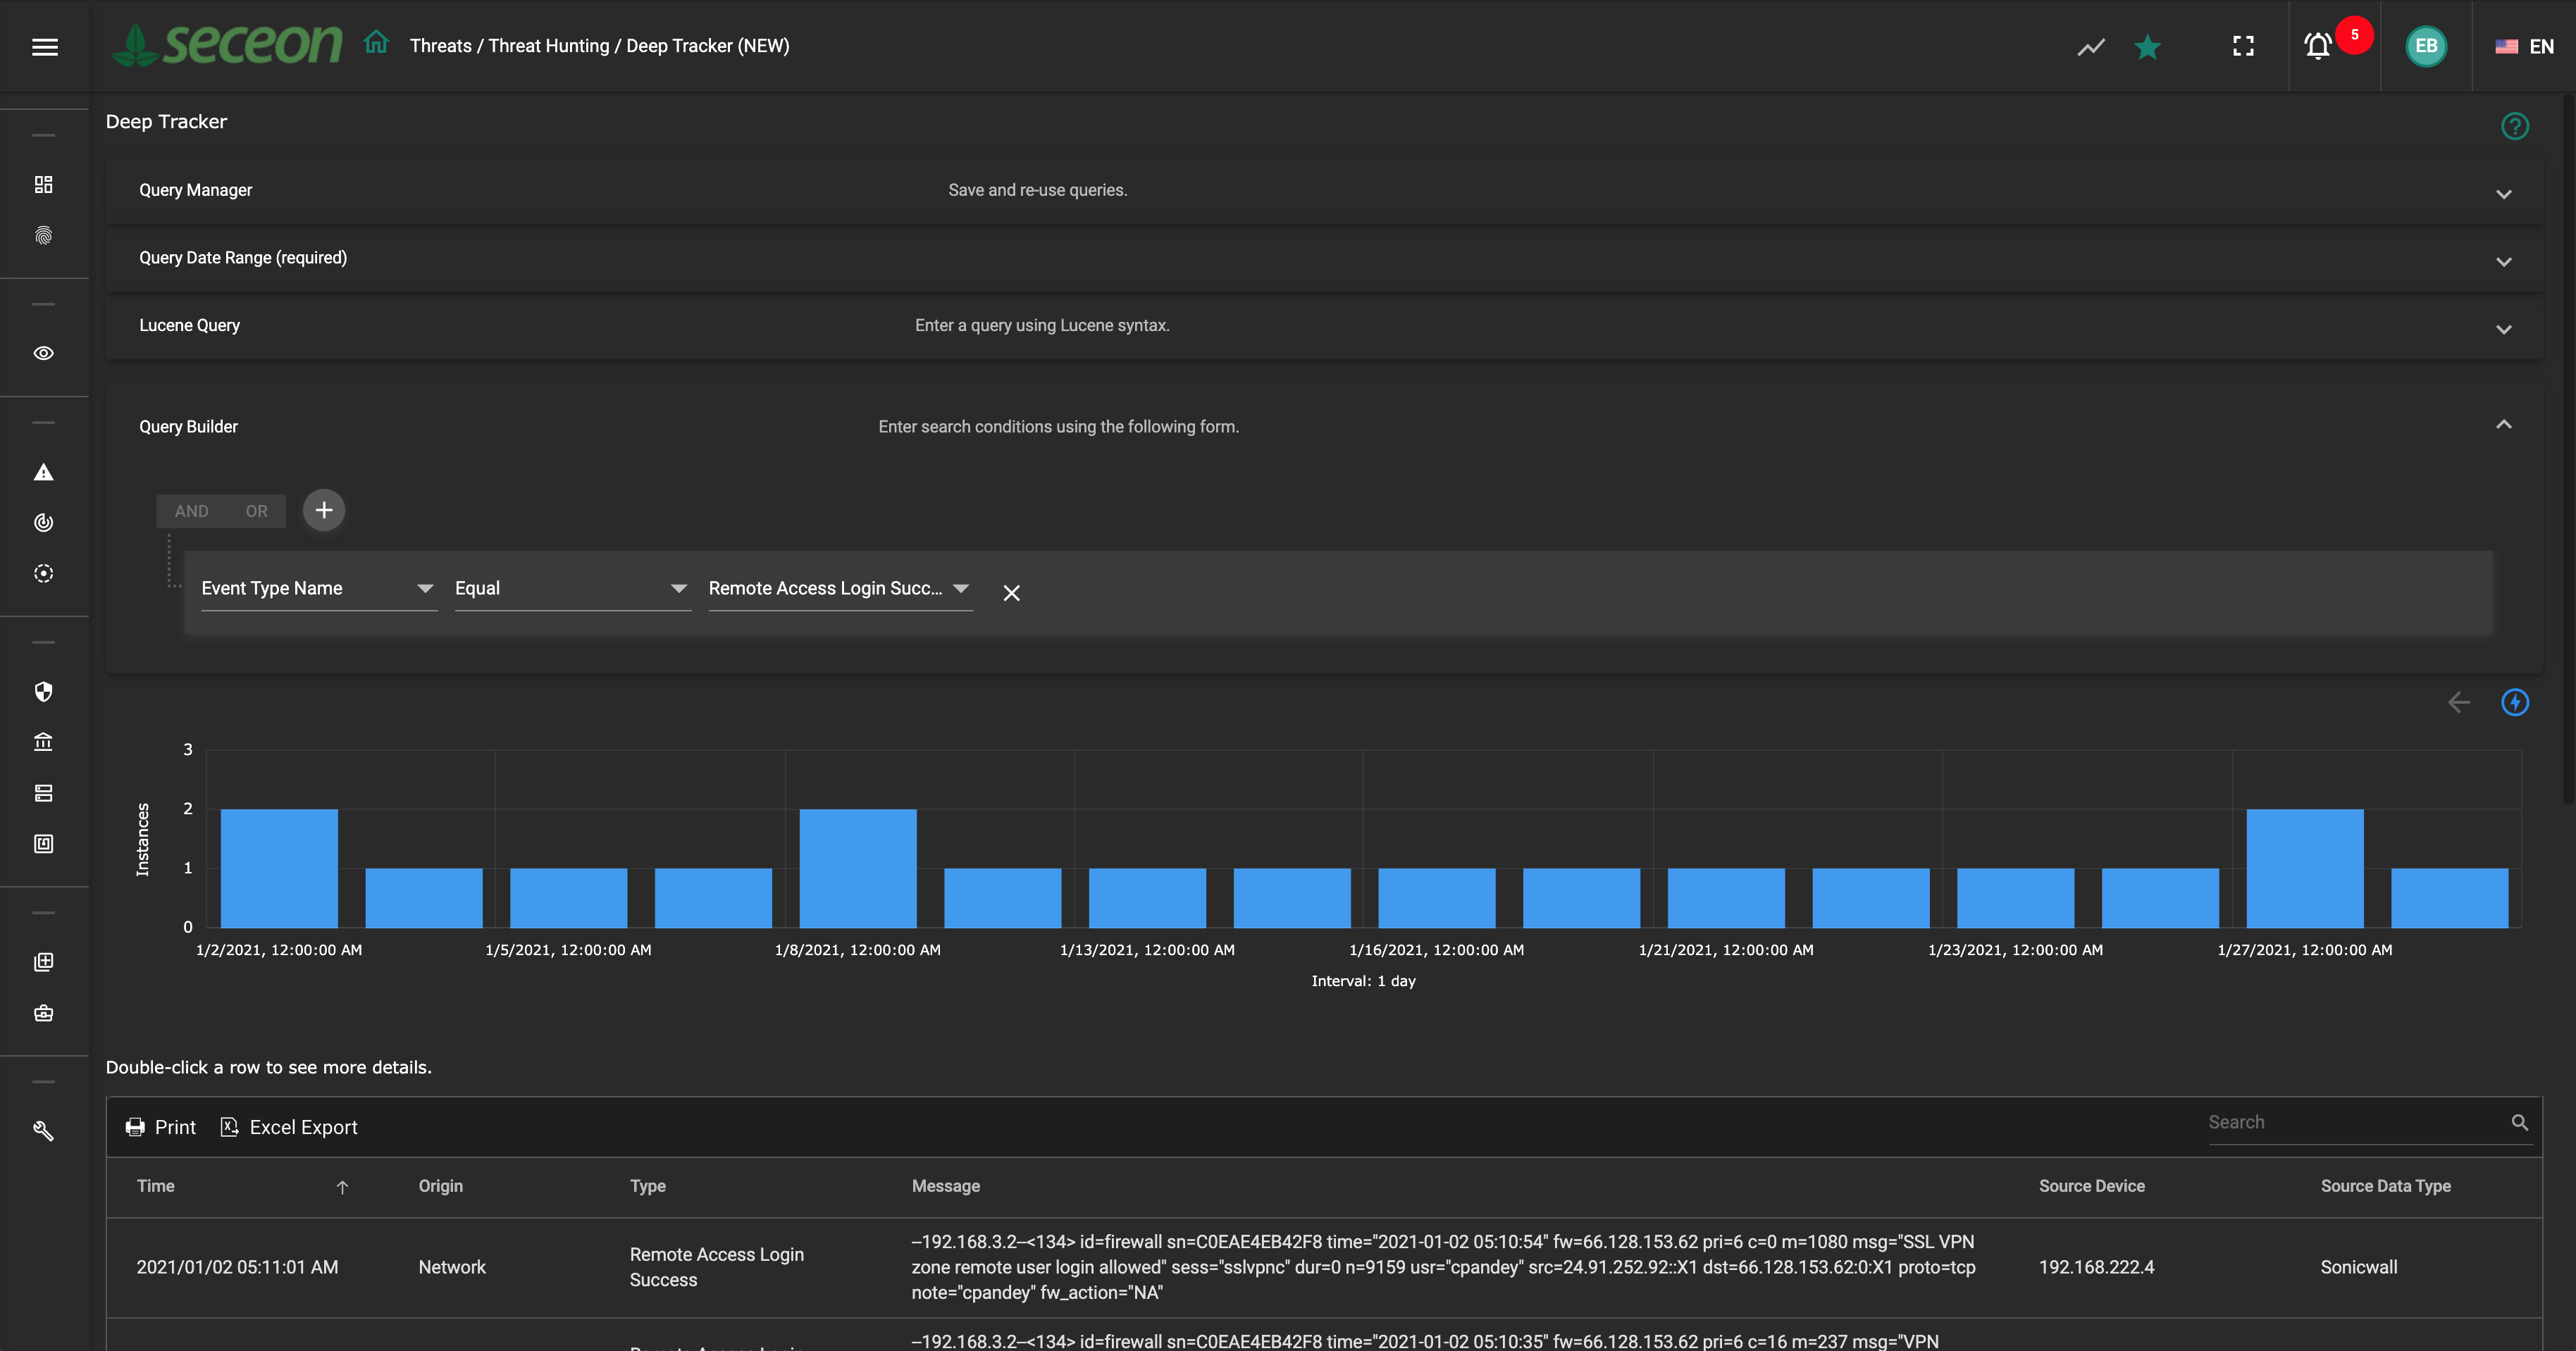Open the hamburger navigation menu

[44, 46]
